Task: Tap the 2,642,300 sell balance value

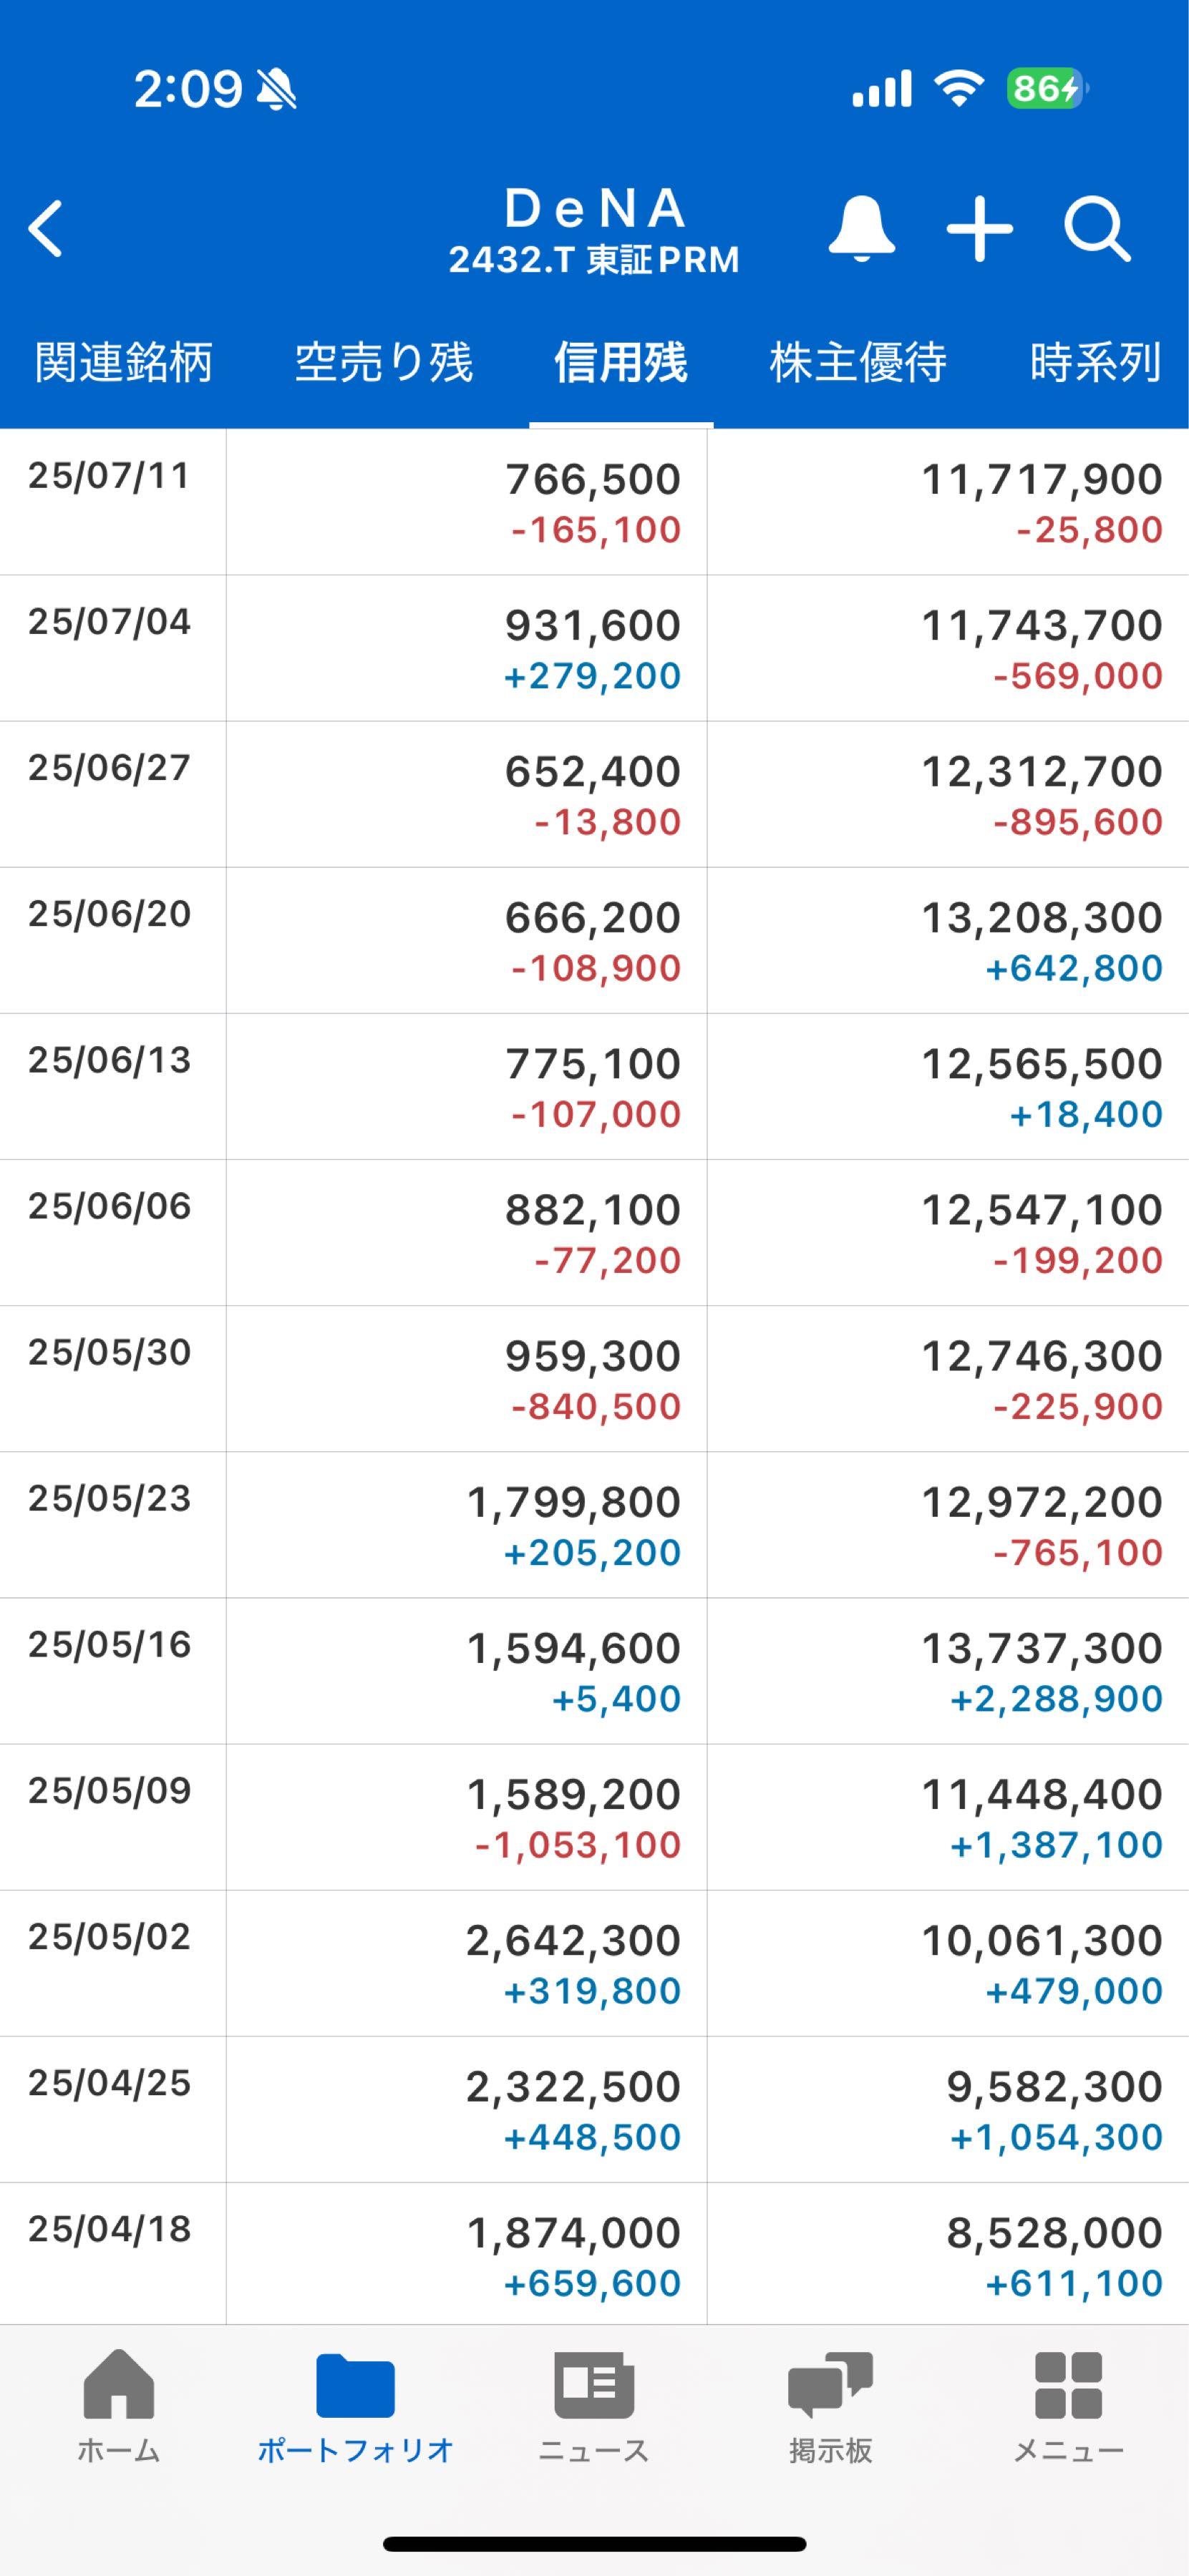Action: click(573, 1940)
